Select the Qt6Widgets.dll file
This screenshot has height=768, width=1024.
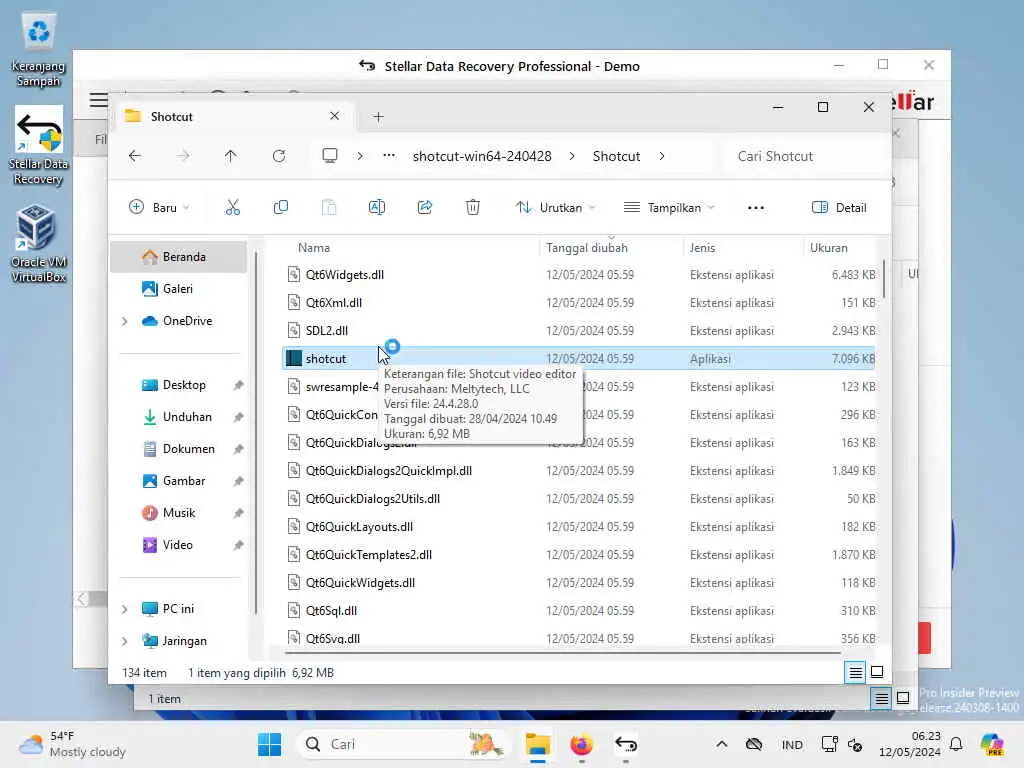579,275
